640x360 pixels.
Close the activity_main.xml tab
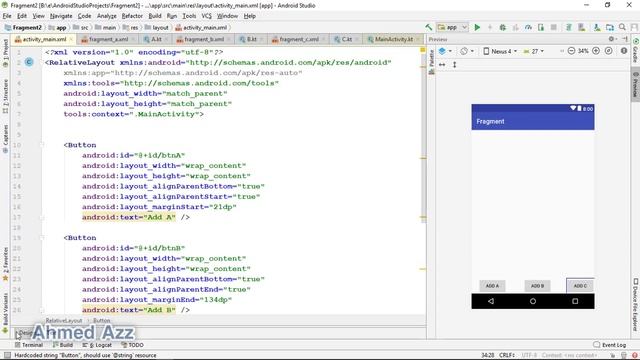pos(71,39)
